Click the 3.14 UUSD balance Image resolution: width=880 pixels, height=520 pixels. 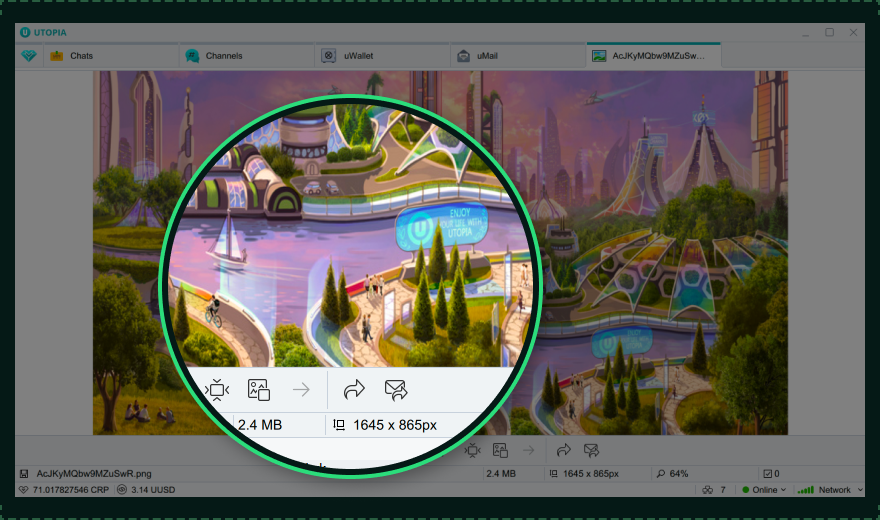146,490
